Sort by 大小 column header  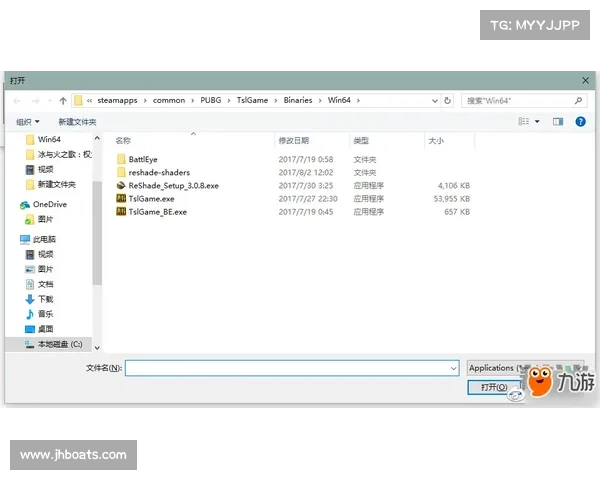(436, 141)
